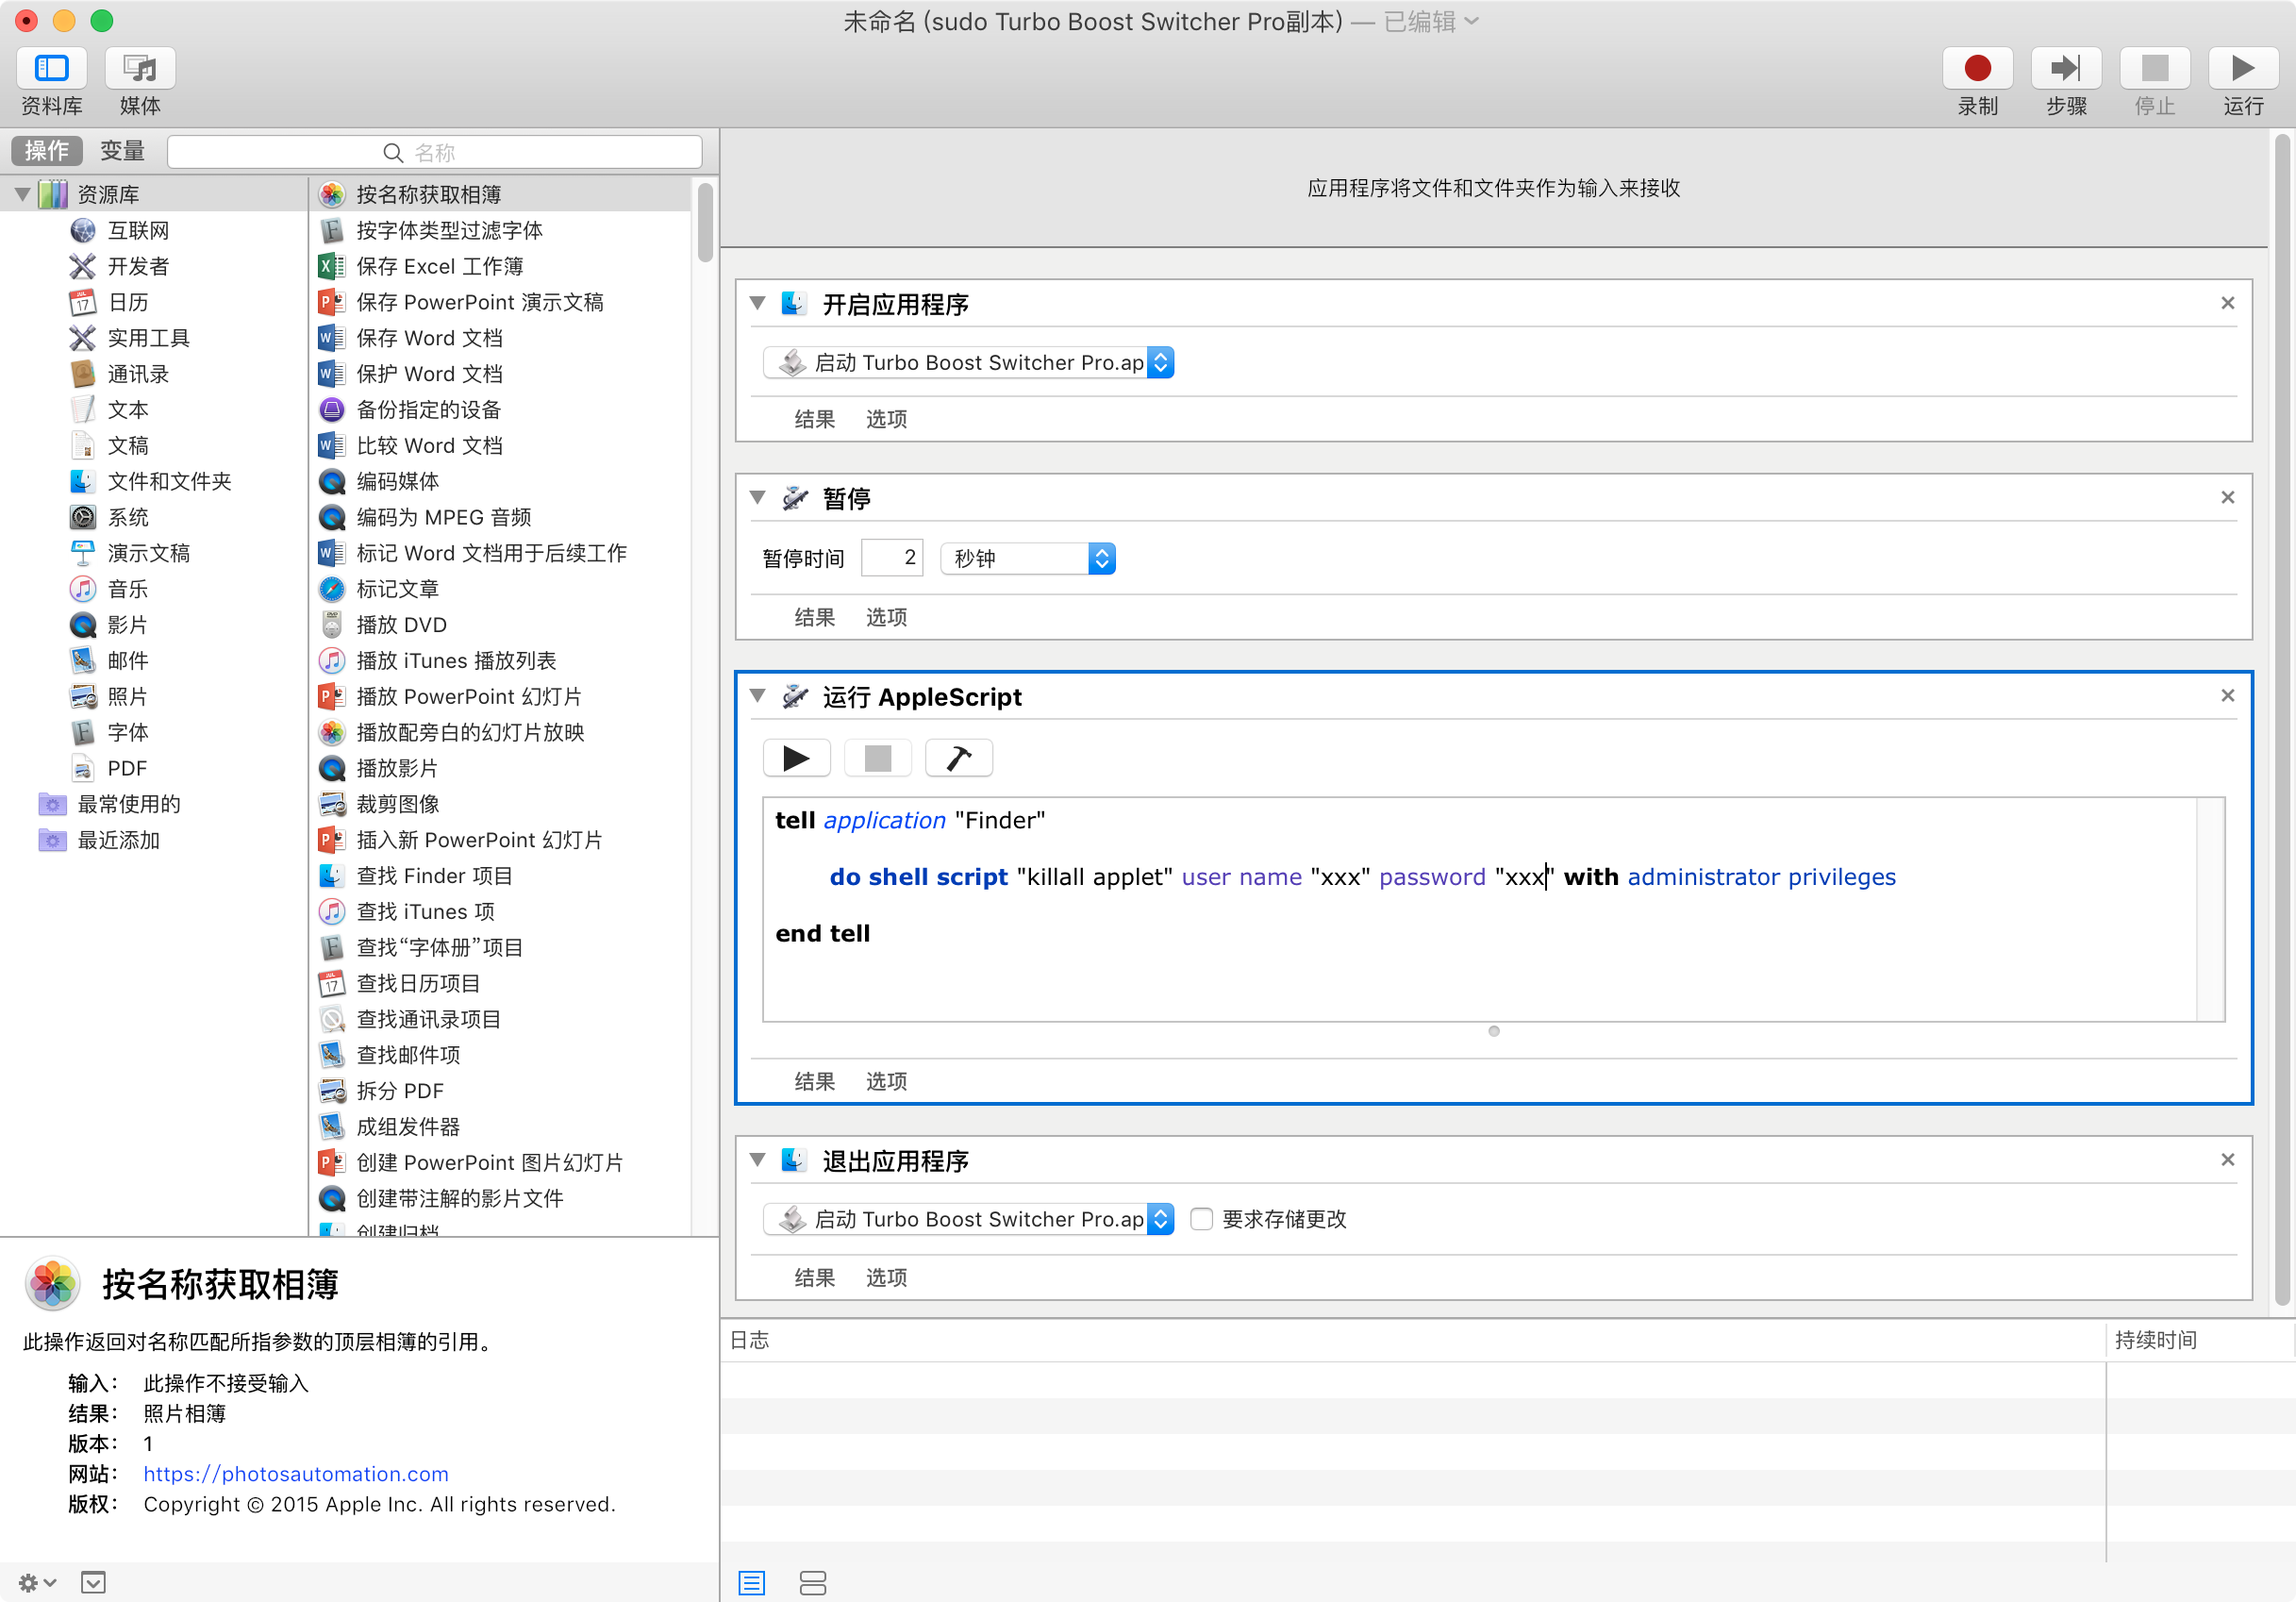Collapse the 开启应用程序 action
2296x1602 pixels.
coord(758,304)
